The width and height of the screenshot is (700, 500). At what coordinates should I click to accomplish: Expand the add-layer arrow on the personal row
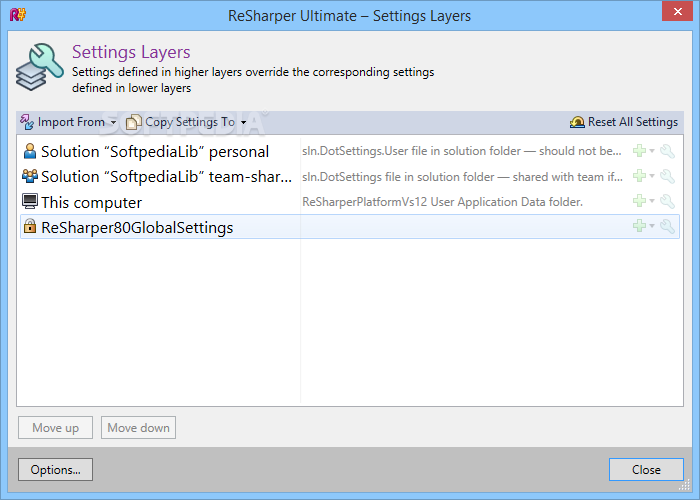coord(652,151)
